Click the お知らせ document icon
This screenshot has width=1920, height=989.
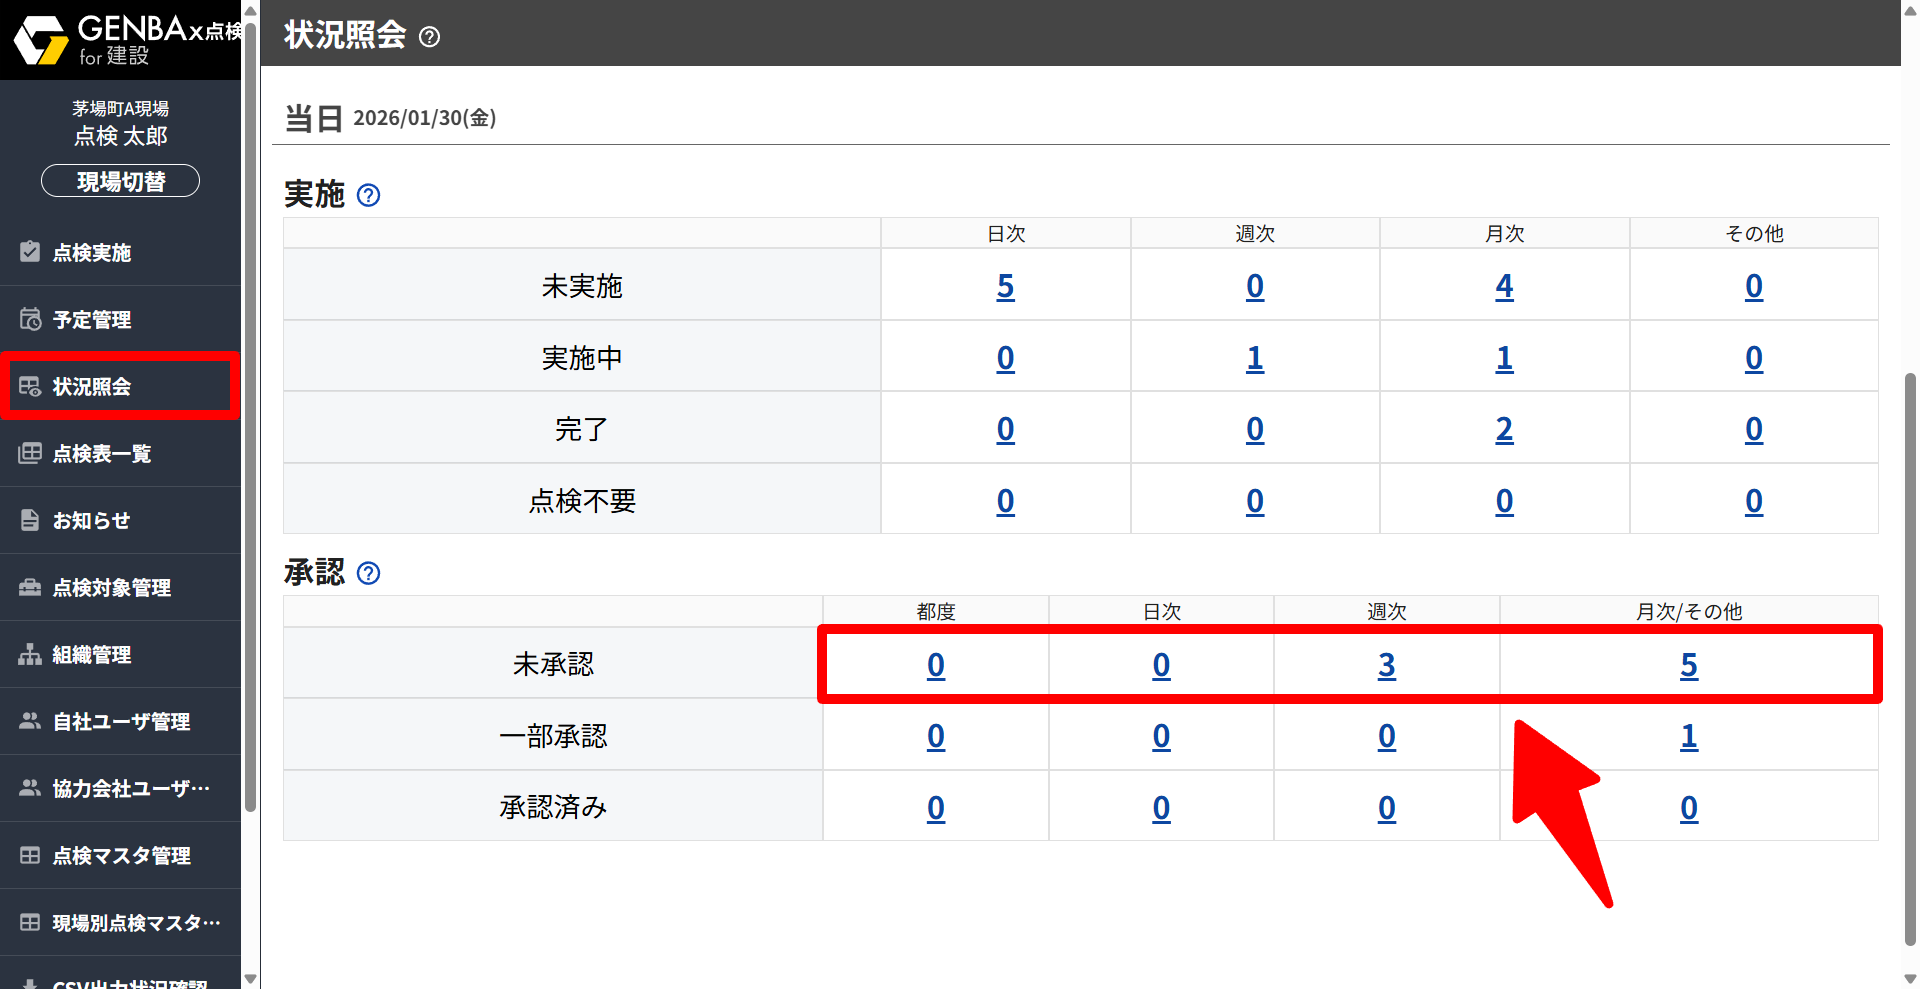coord(30,520)
